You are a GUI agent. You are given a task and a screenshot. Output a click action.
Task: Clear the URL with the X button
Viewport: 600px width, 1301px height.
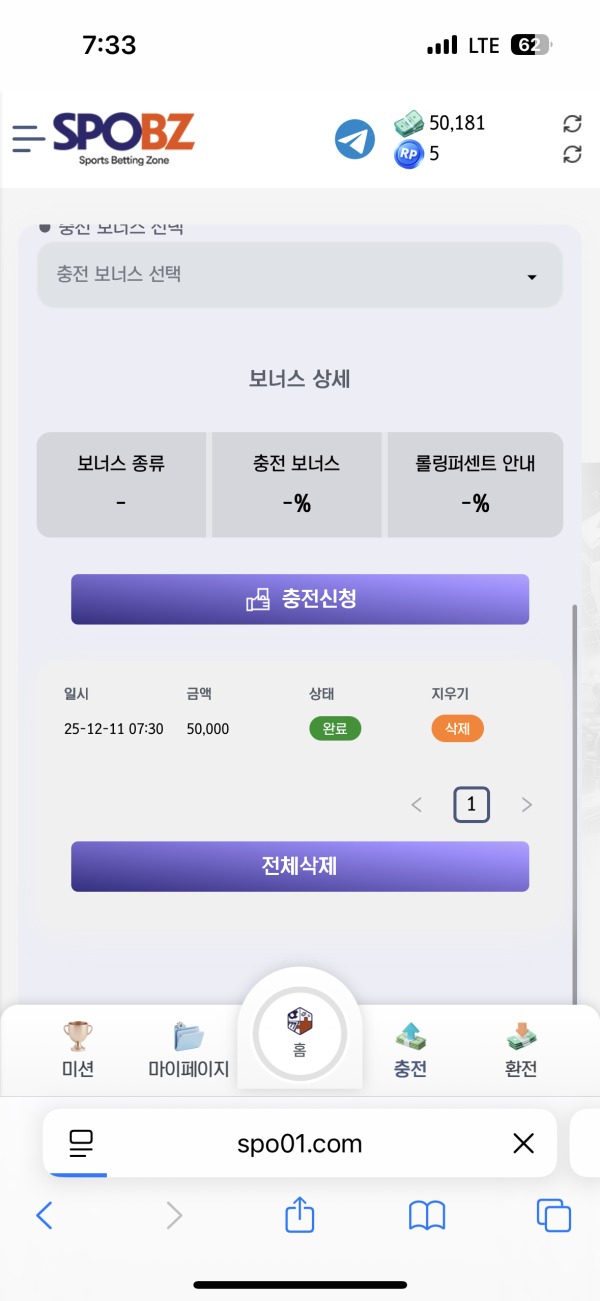(523, 1143)
